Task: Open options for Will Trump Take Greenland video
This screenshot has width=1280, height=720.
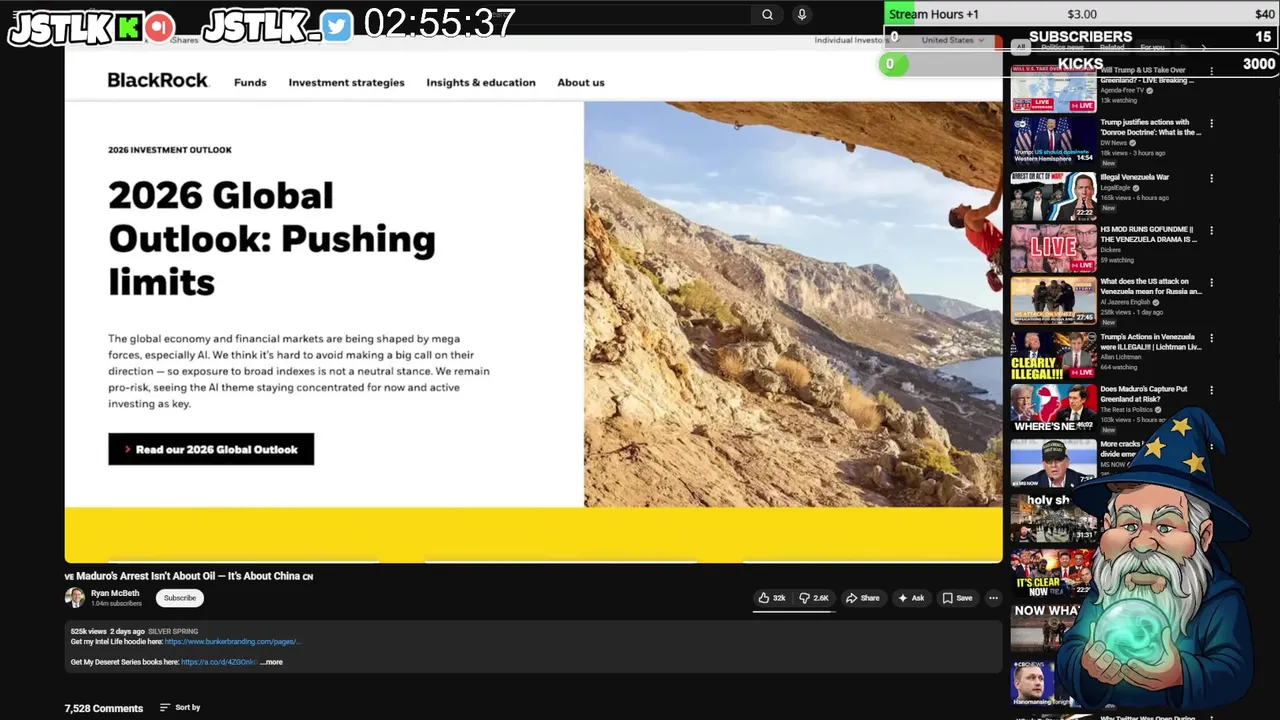Action: [x=1211, y=72]
